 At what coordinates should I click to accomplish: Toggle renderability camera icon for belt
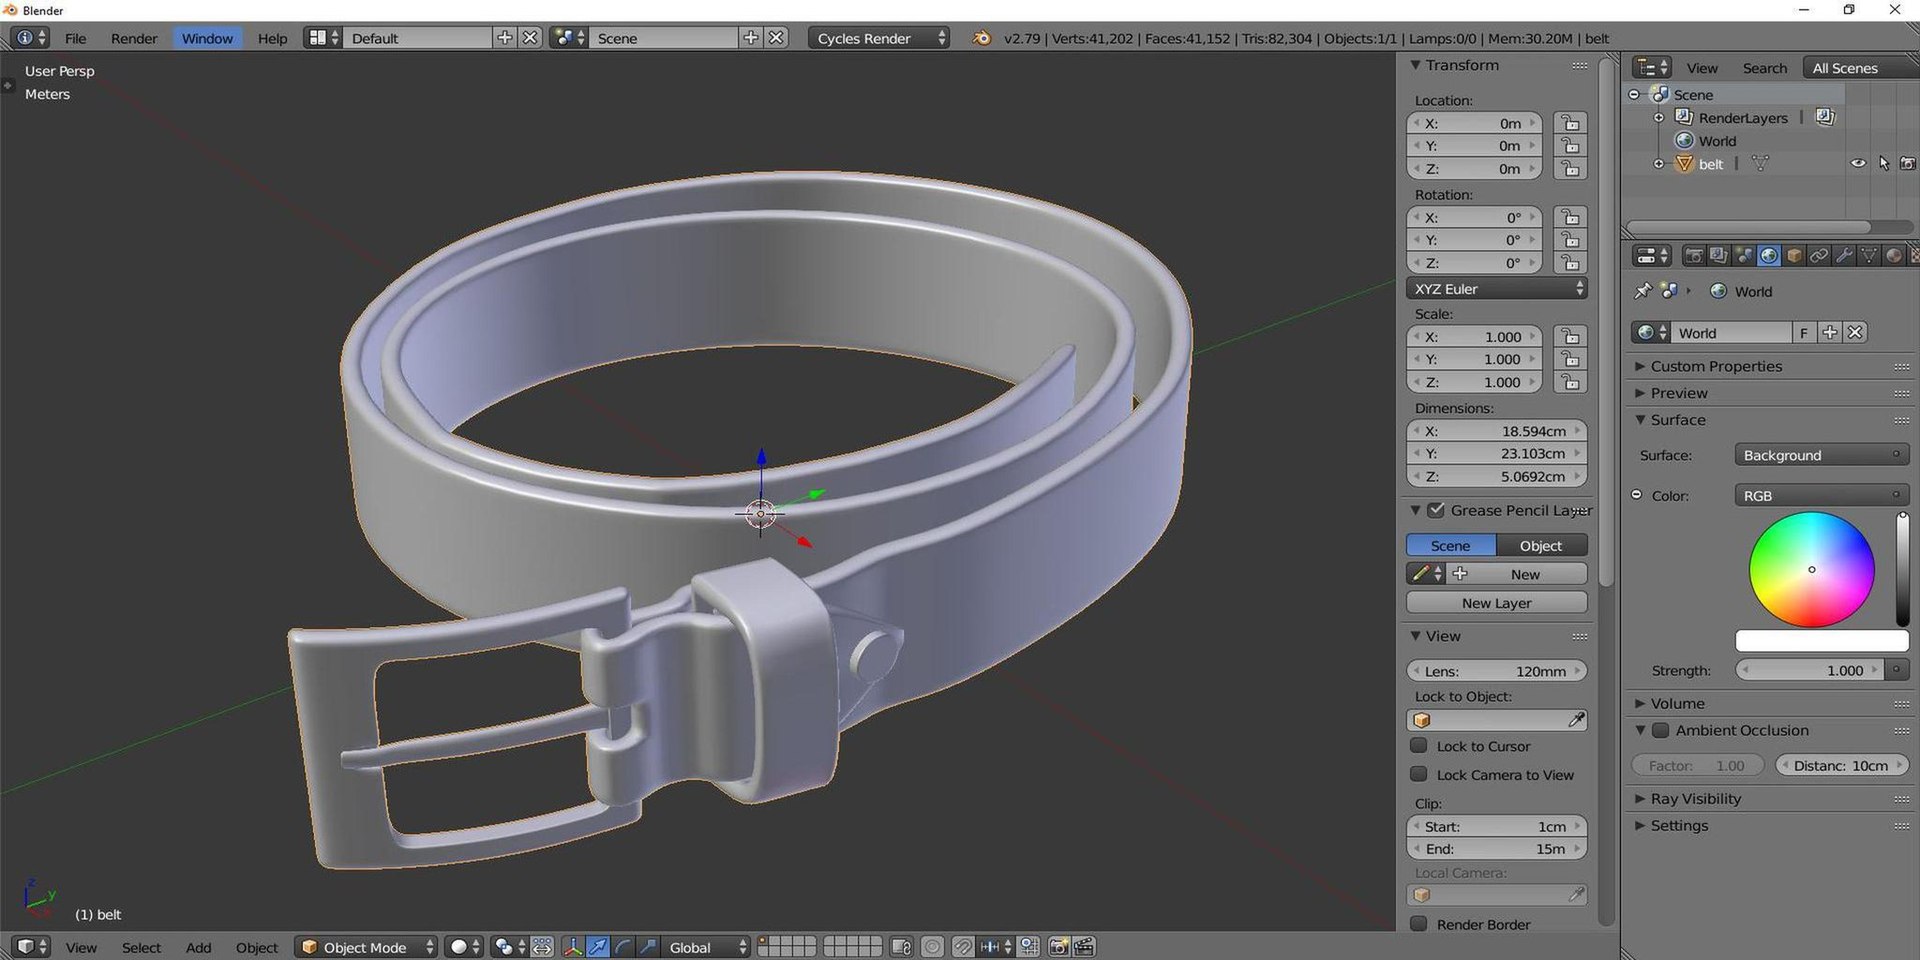click(1907, 163)
